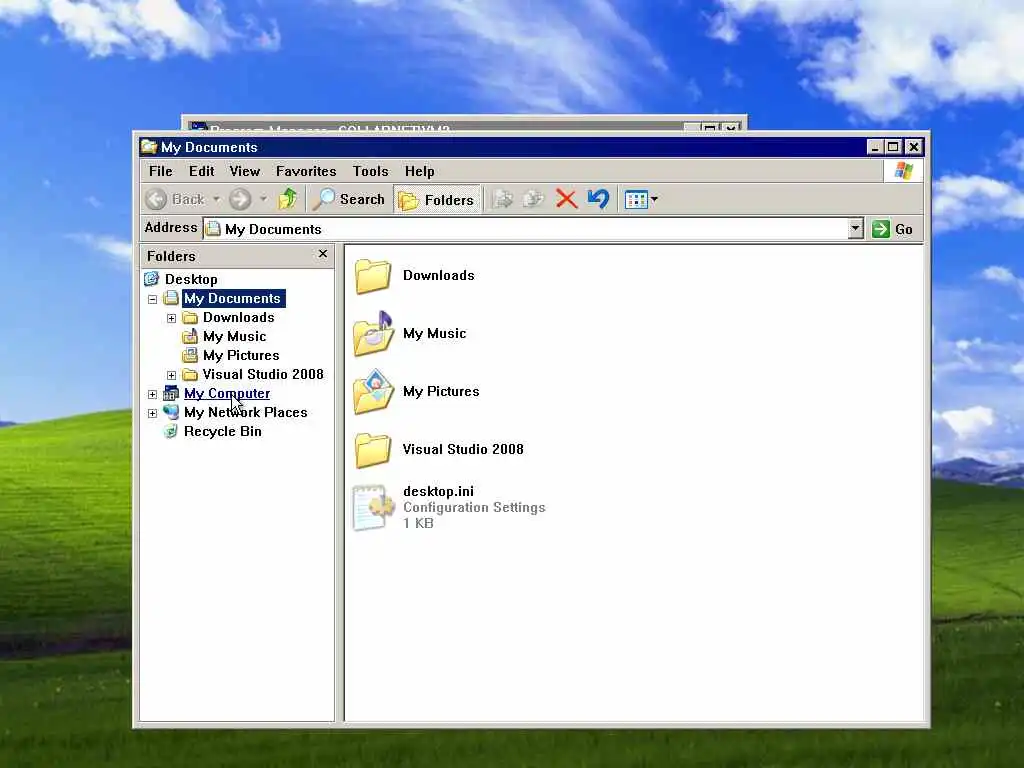Expand Visual Studio 2008 tree node

[x=171, y=375]
